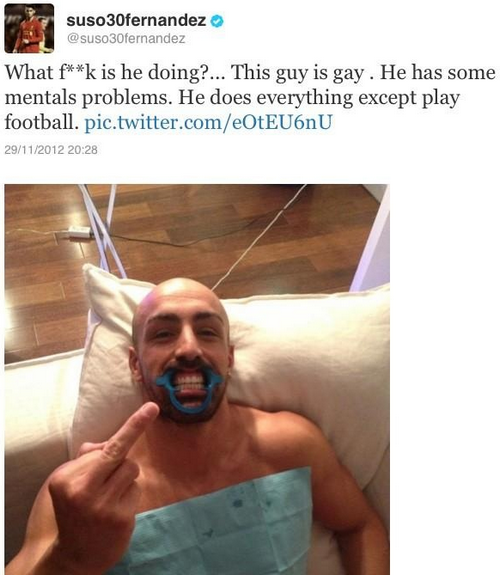Image resolution: width=500 pixels, height=575 pixels.
Task: Click the blue verified badge icon
Action: [217, 21]
